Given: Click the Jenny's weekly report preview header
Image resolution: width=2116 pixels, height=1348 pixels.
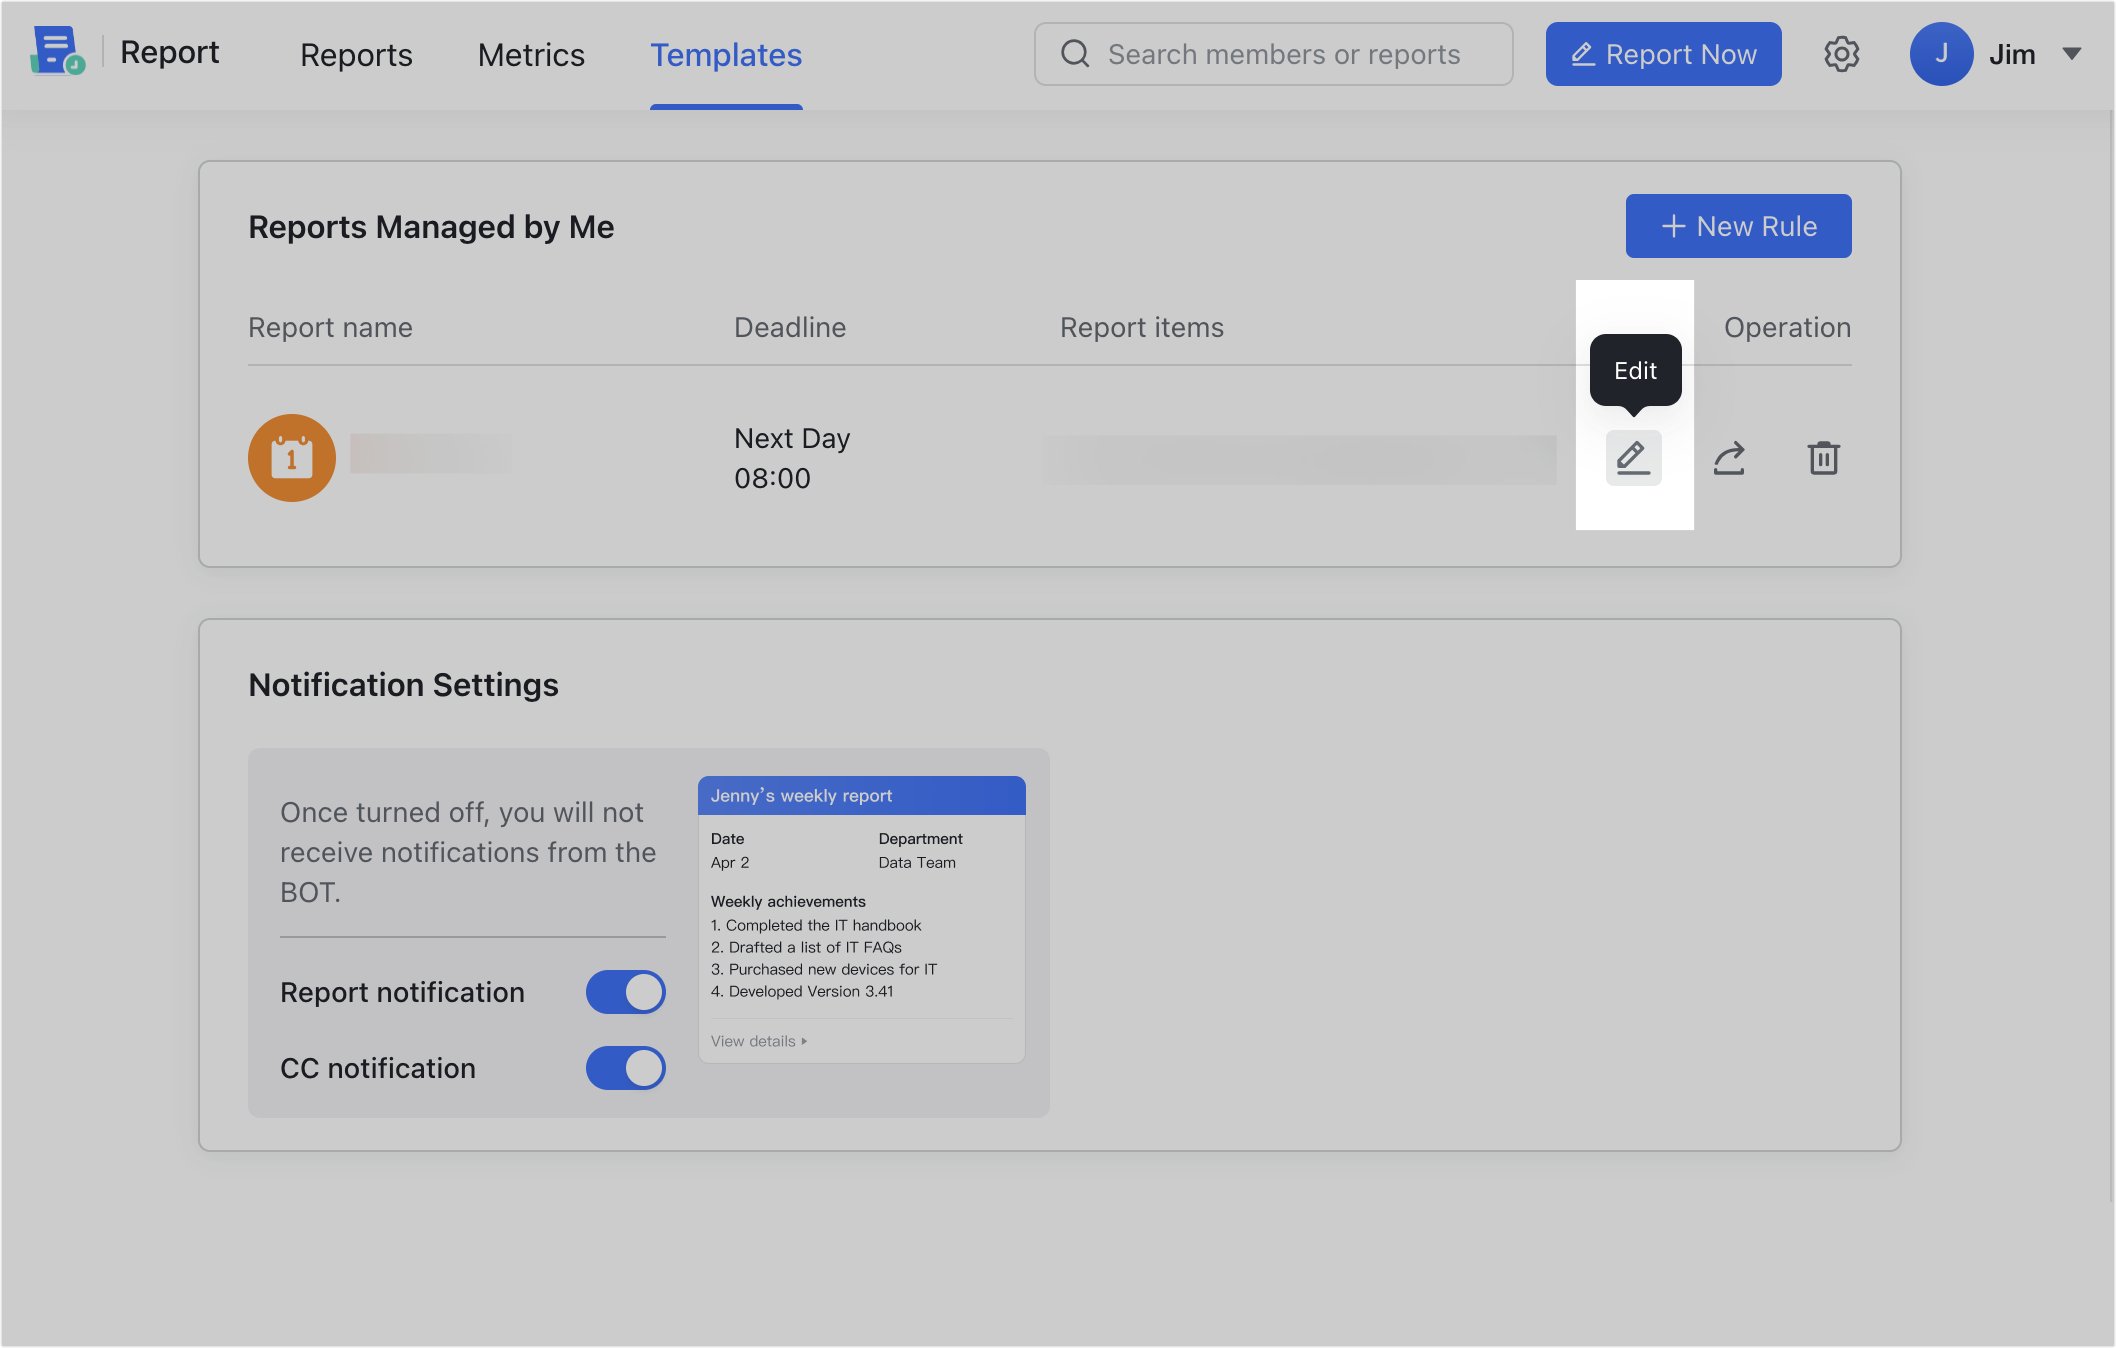Looking at the screenshot, I should point(861,796).
